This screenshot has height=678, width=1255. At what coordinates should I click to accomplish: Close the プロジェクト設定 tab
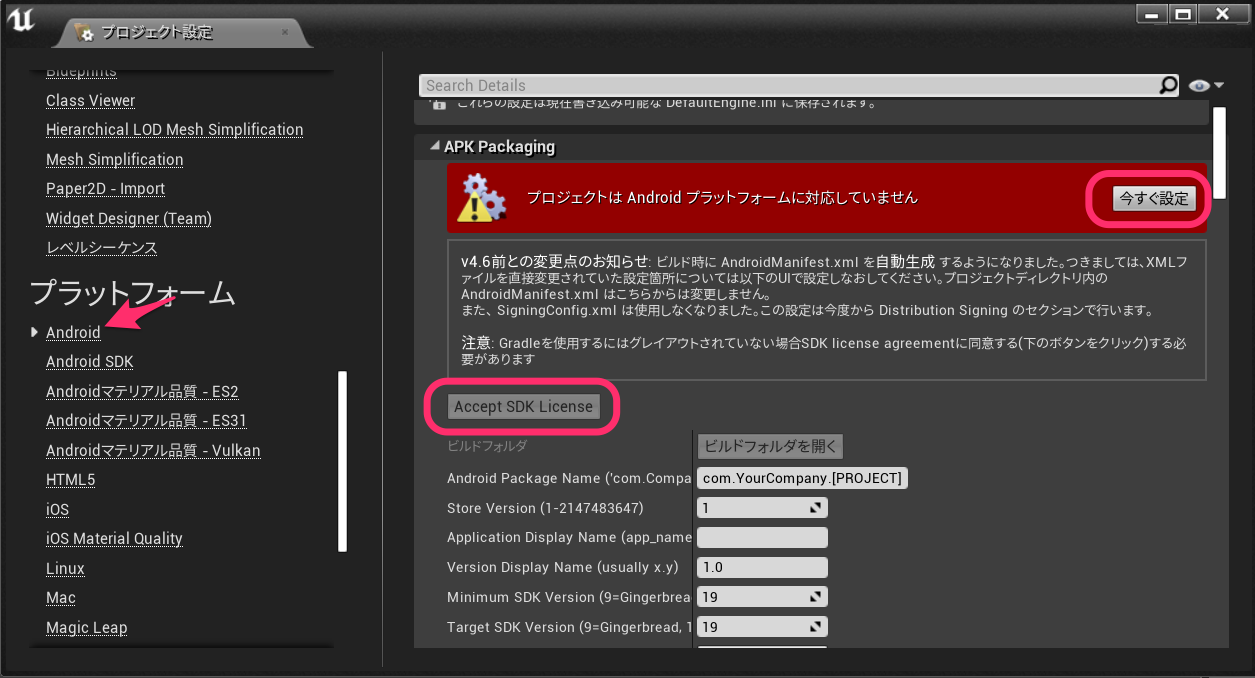[285, 32]
